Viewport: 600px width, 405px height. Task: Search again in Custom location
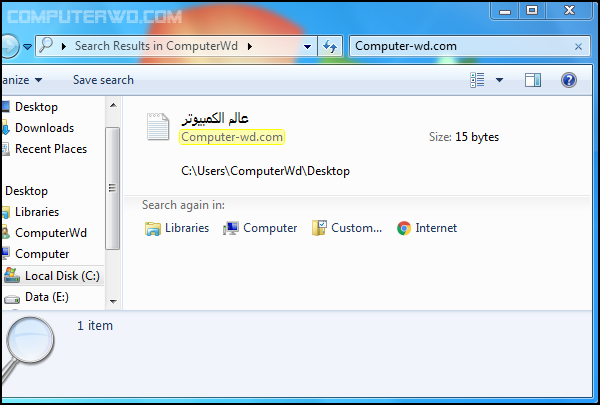point(347,228)
